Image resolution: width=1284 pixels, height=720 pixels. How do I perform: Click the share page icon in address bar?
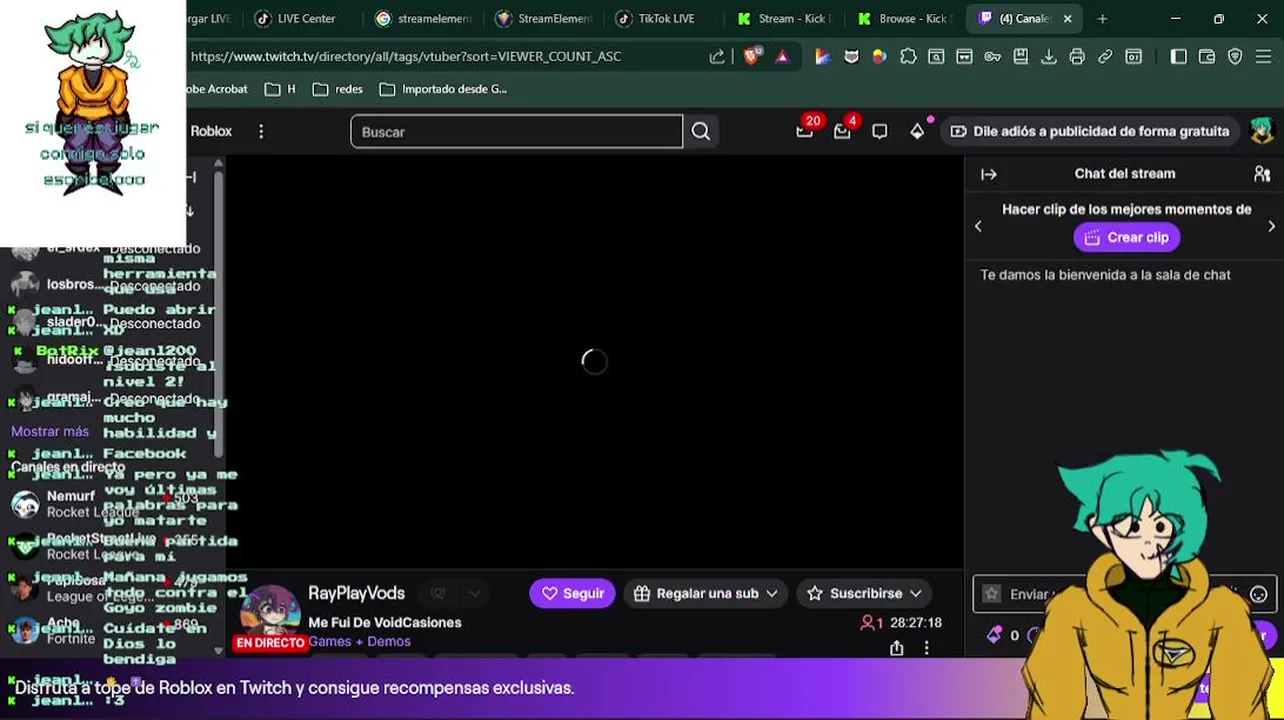(x=717, y=57)
